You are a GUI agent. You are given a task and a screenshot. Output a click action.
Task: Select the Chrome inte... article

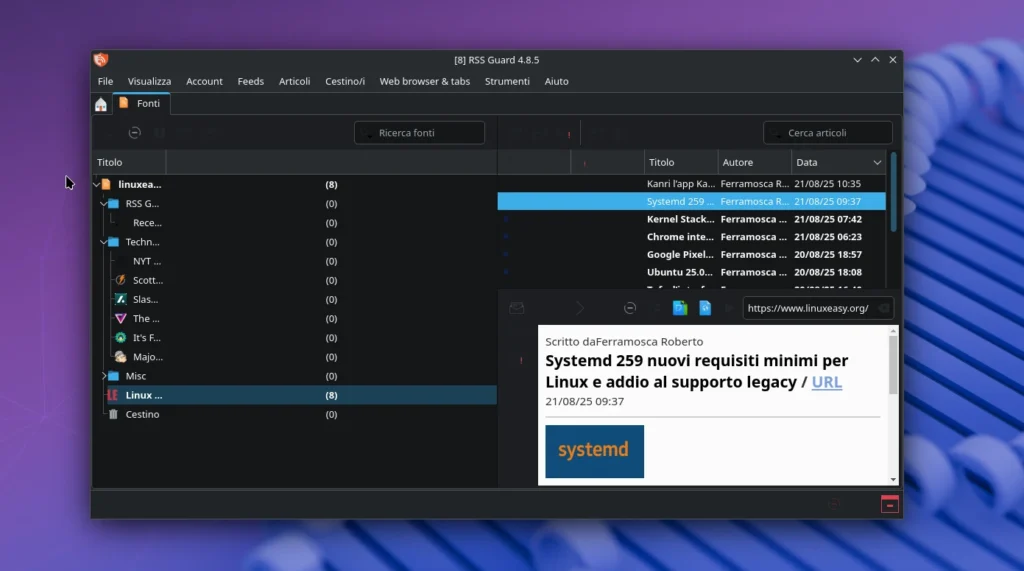tap(691, 237)
